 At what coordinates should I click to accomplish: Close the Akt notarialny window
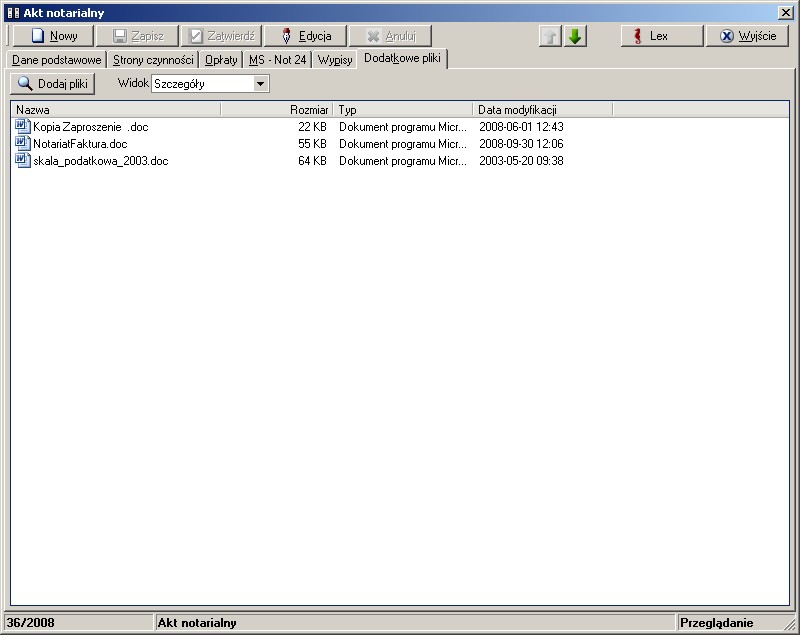point(786,13)
